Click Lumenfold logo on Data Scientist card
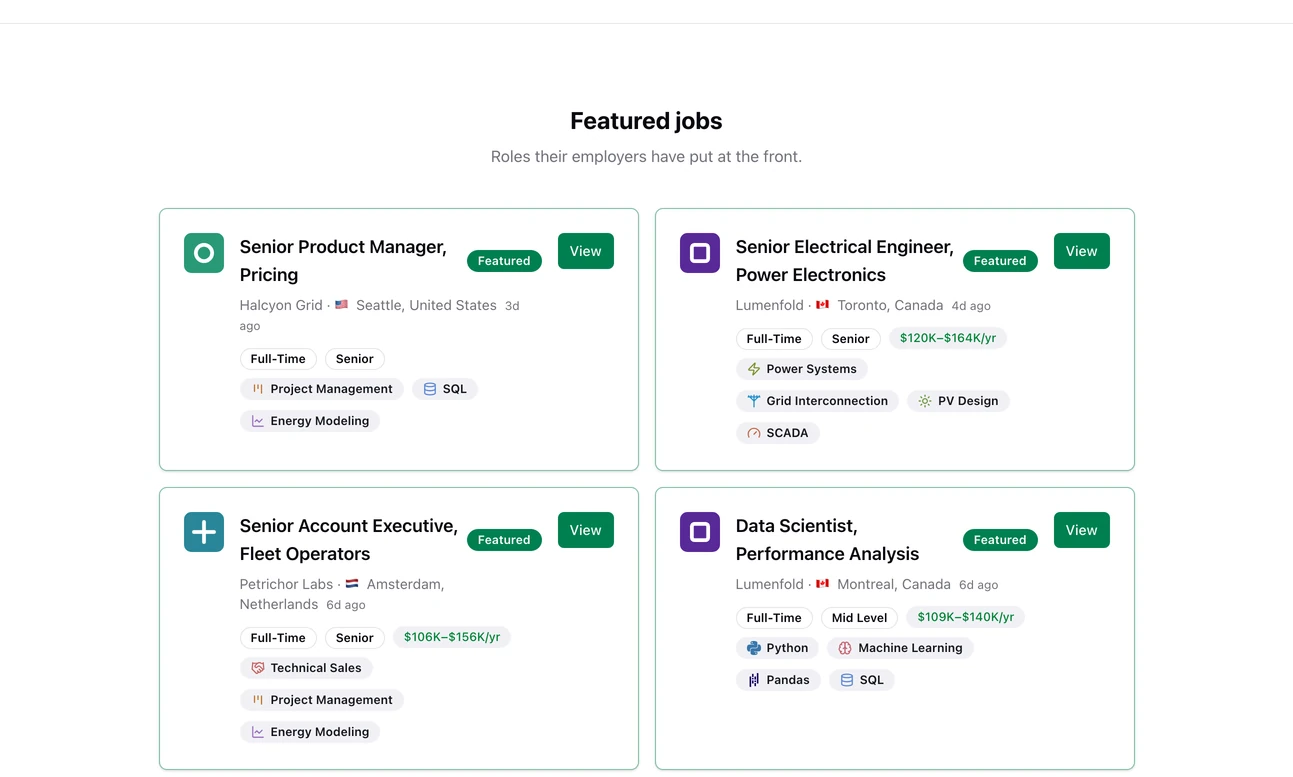The image size is (1293, 777). coord(700,532)
